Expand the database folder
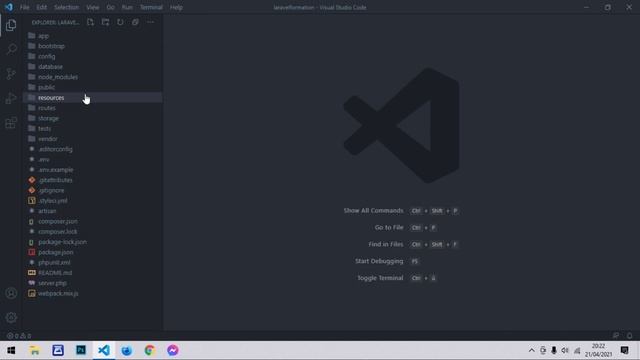This screenshot has width=640, height=360. point(93,67)
